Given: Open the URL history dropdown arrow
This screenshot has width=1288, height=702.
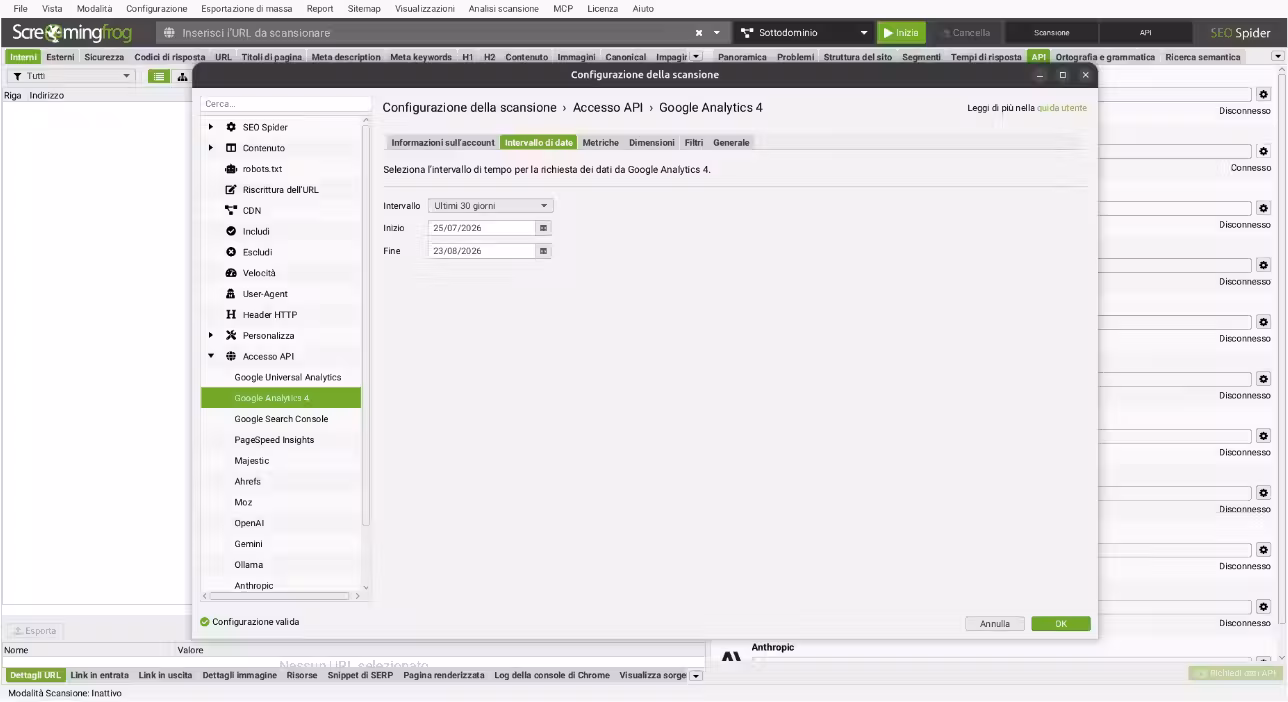Looking at the screenshot, I should (x=716, y=33).
